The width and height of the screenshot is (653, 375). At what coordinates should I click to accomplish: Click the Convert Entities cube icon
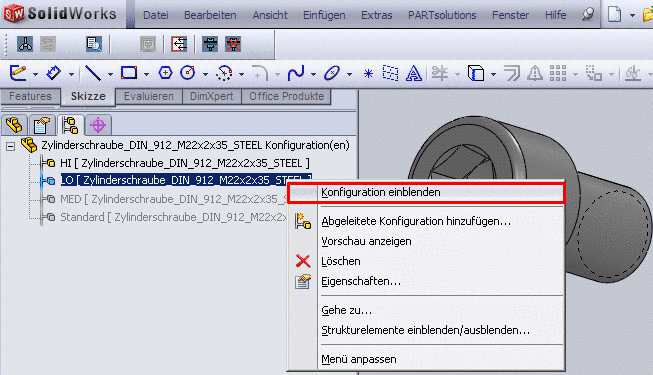[x=476, y=73]
